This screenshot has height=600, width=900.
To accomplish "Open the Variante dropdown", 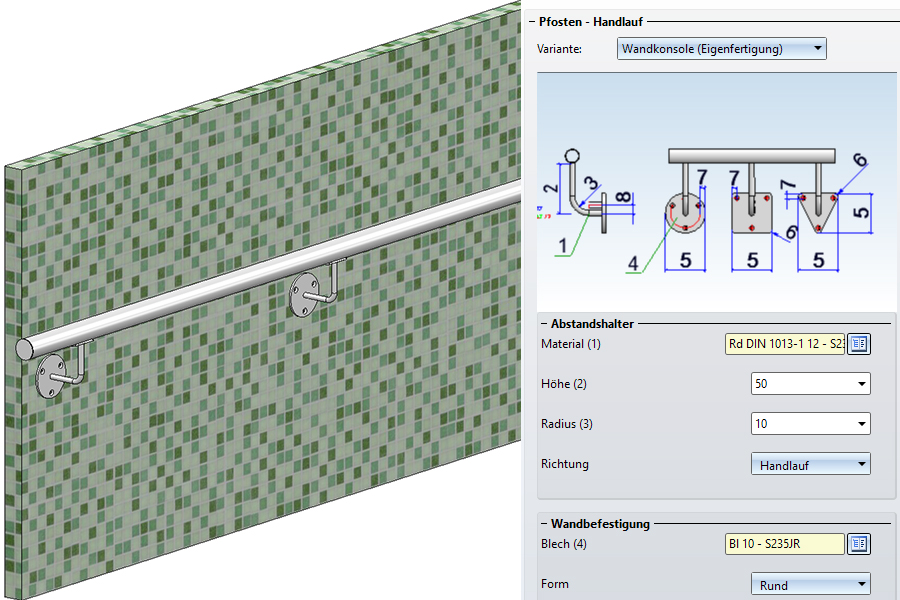I will [721, 48].
